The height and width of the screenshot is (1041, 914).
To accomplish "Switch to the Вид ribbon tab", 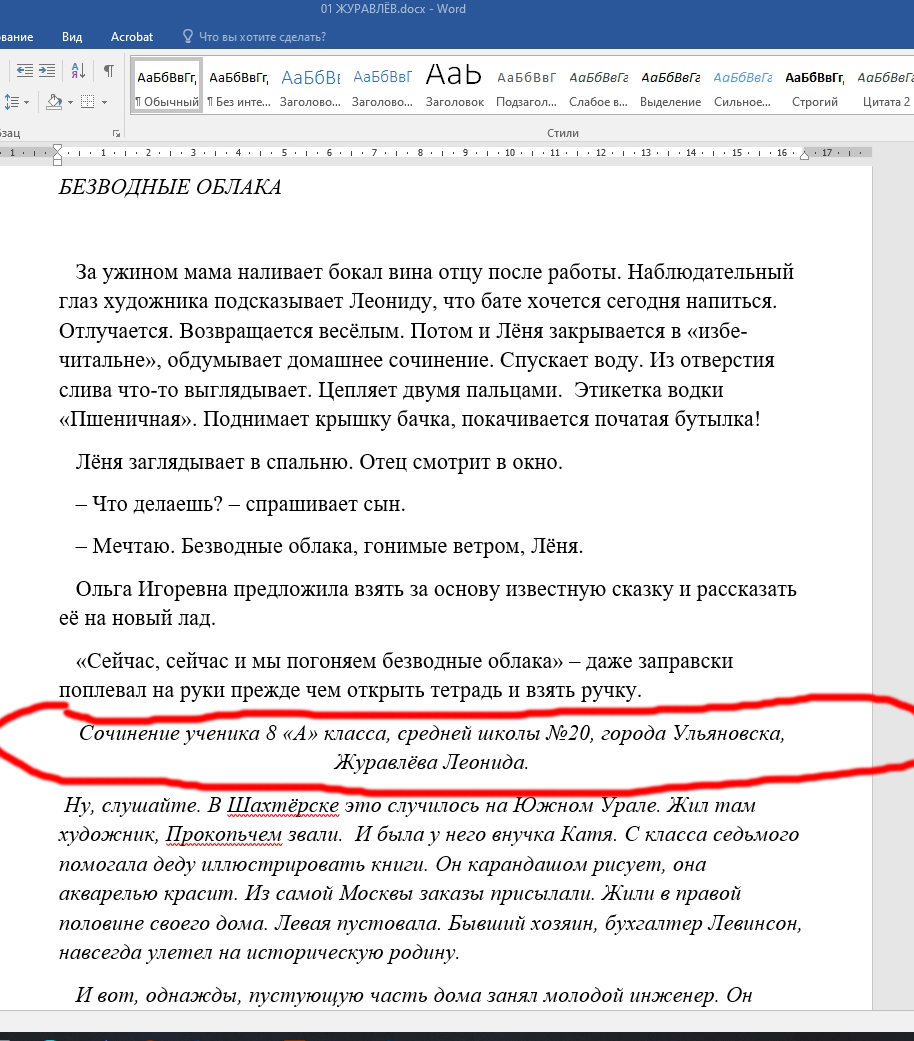I will coord(72,37).
